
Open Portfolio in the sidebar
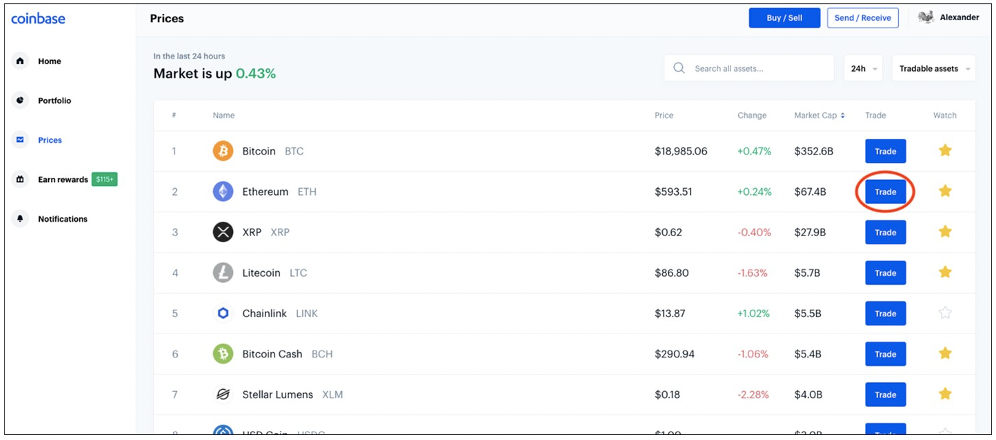[x=55, y=101]
